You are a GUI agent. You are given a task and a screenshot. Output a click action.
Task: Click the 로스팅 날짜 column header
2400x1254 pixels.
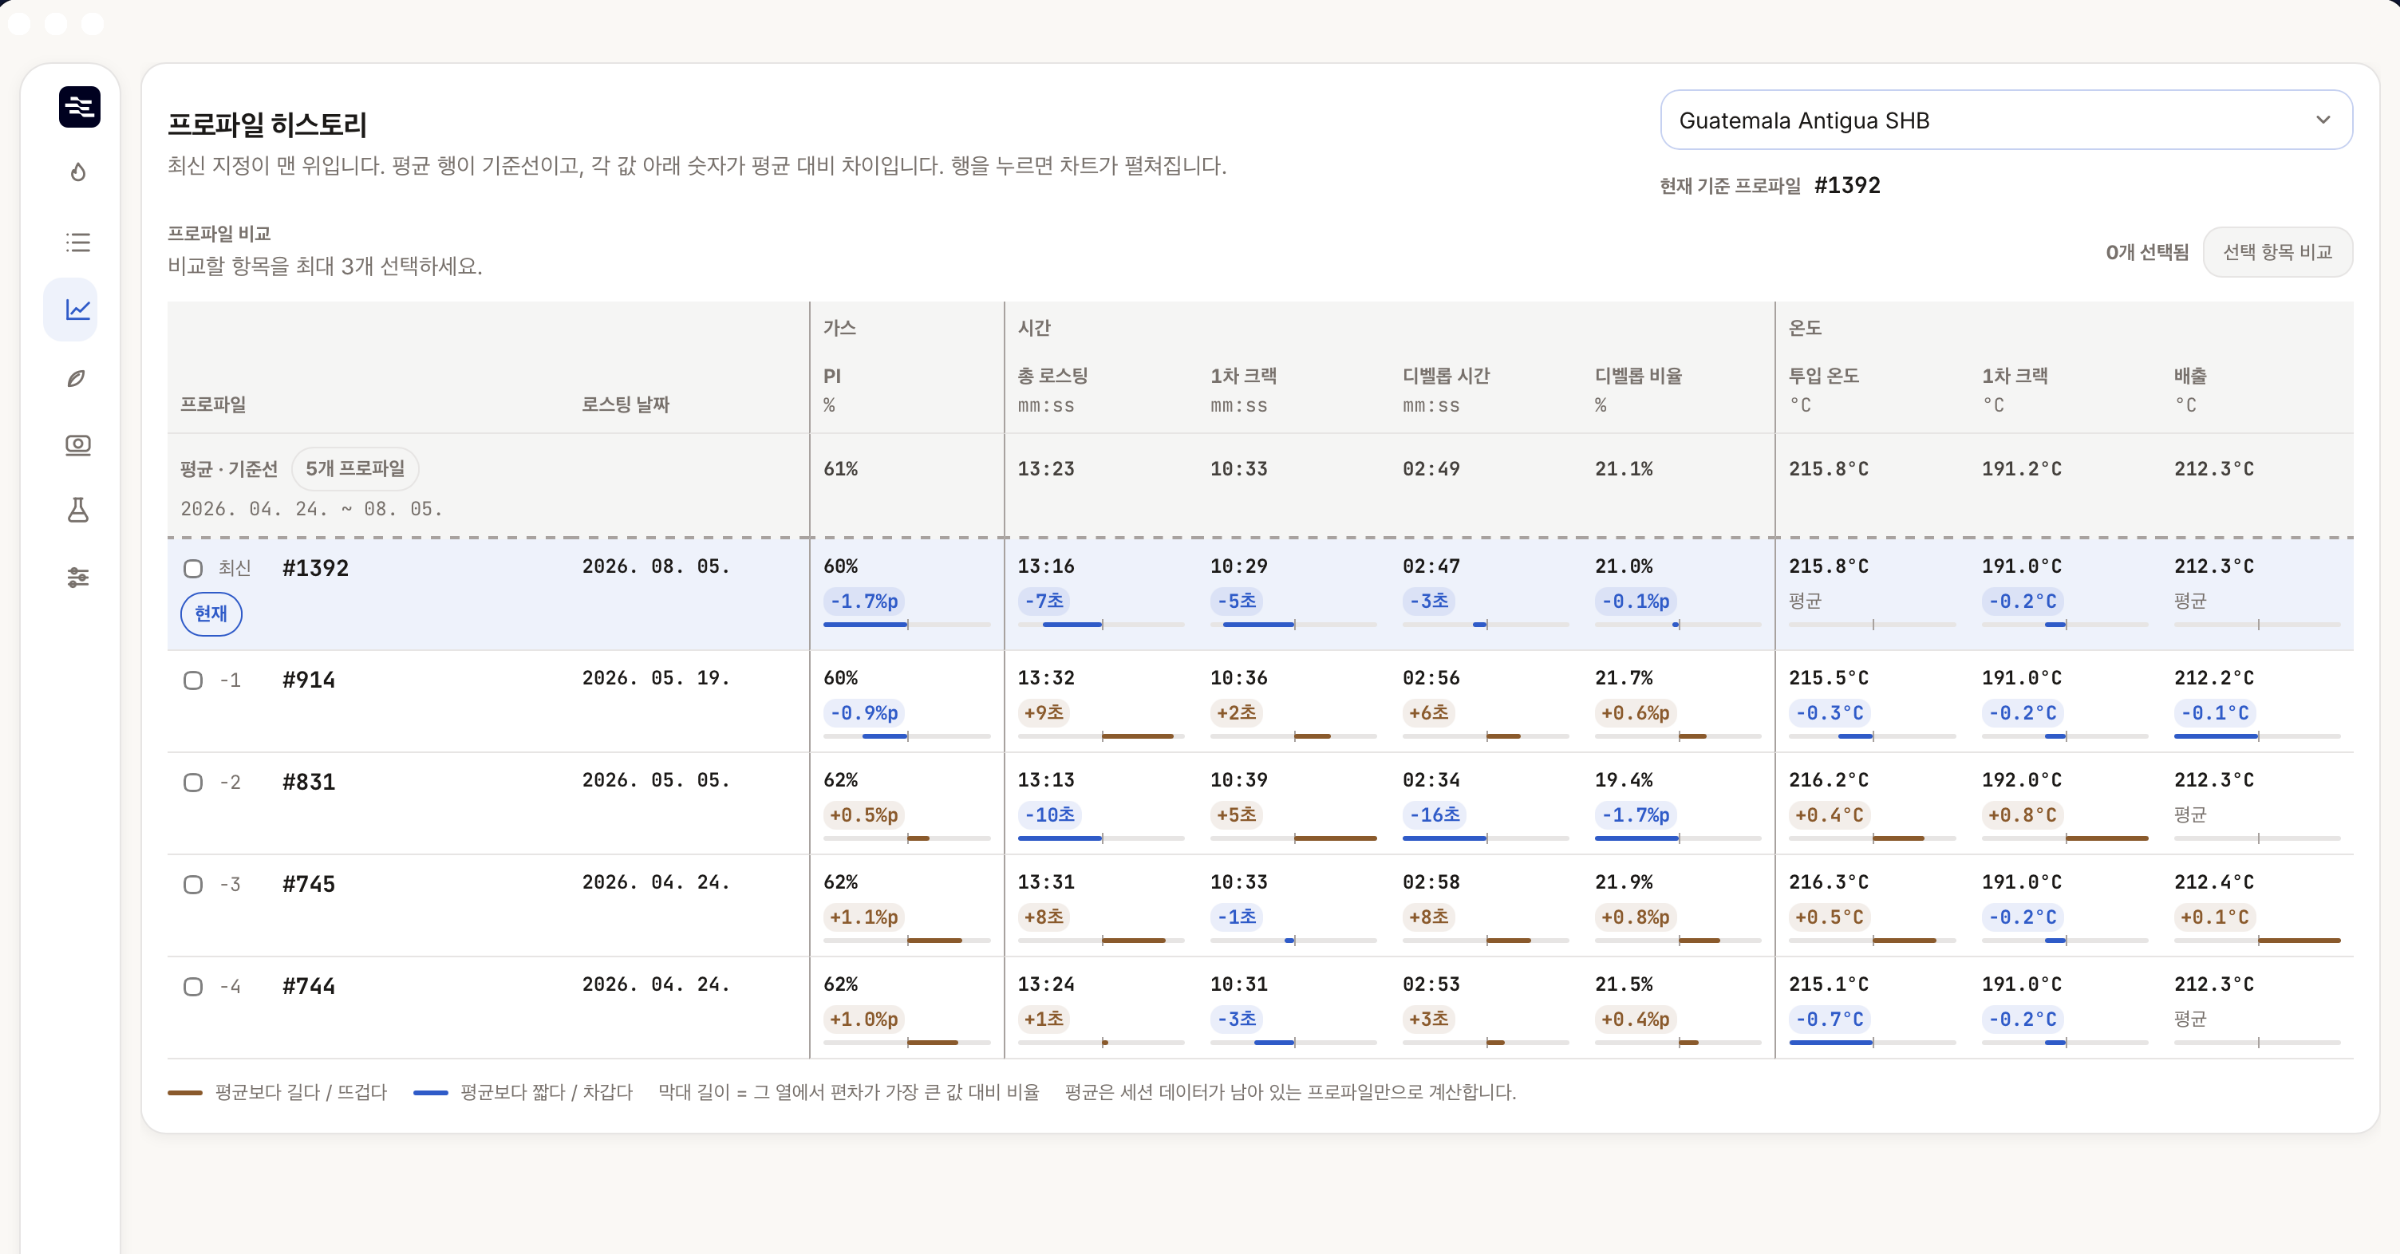(626, 404)
